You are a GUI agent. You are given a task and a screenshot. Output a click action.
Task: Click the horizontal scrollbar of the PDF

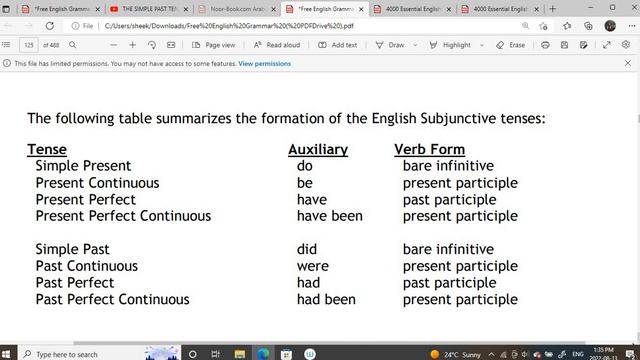[329, 343]
